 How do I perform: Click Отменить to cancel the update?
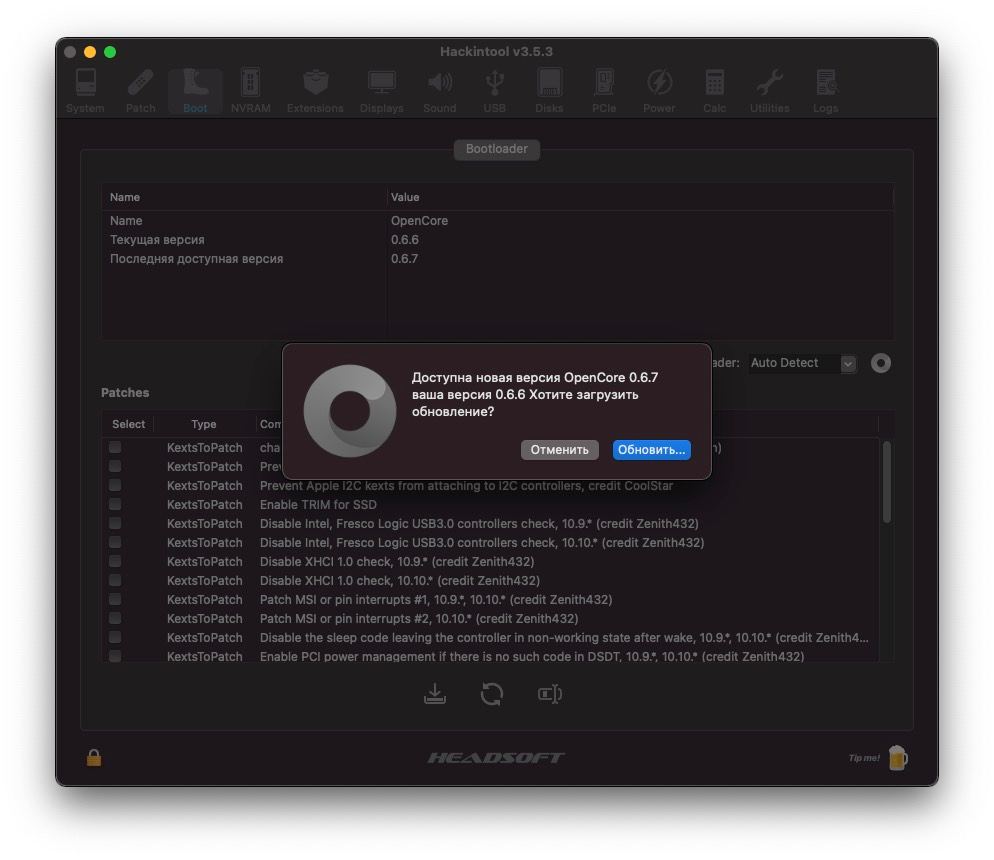(560, 450)
